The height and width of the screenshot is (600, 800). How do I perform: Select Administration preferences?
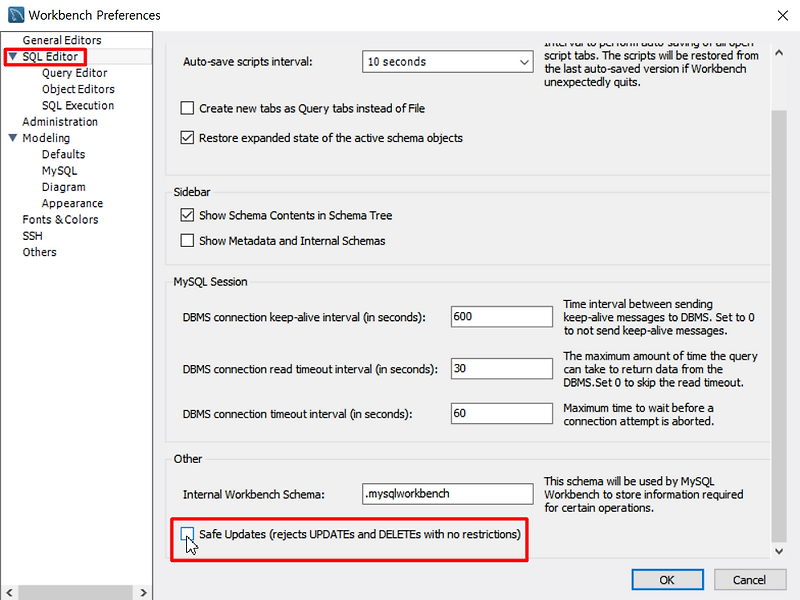coord(62,121)
